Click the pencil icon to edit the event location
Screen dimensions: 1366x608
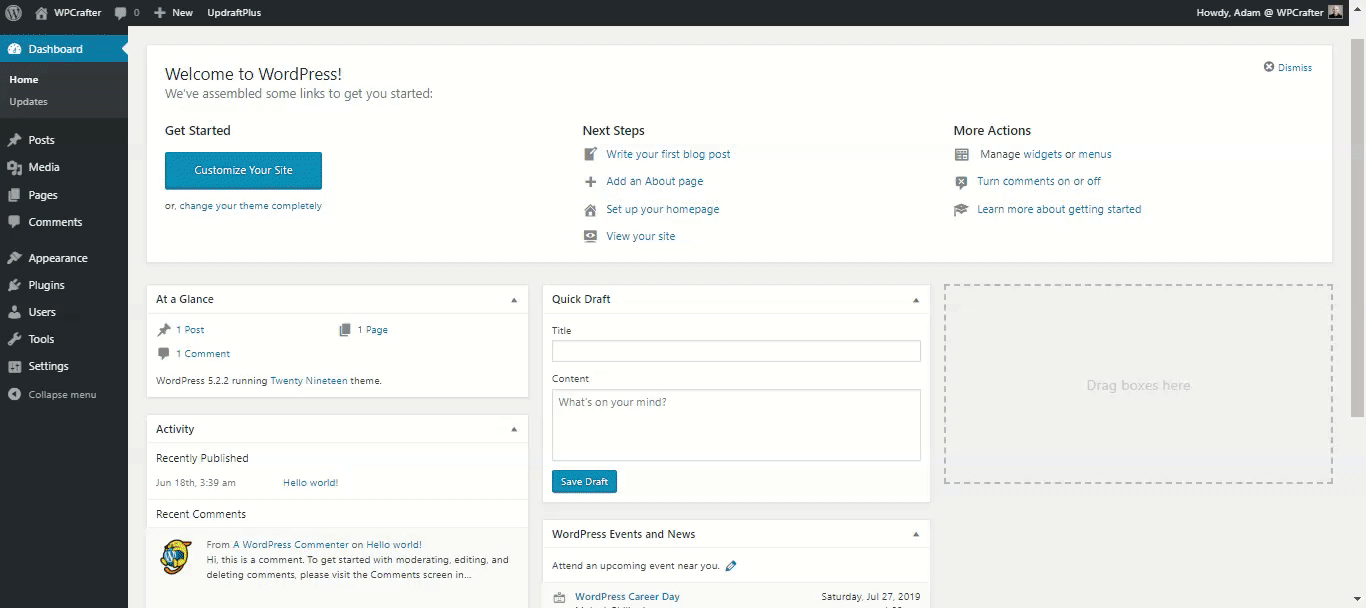tap(731, 566)
